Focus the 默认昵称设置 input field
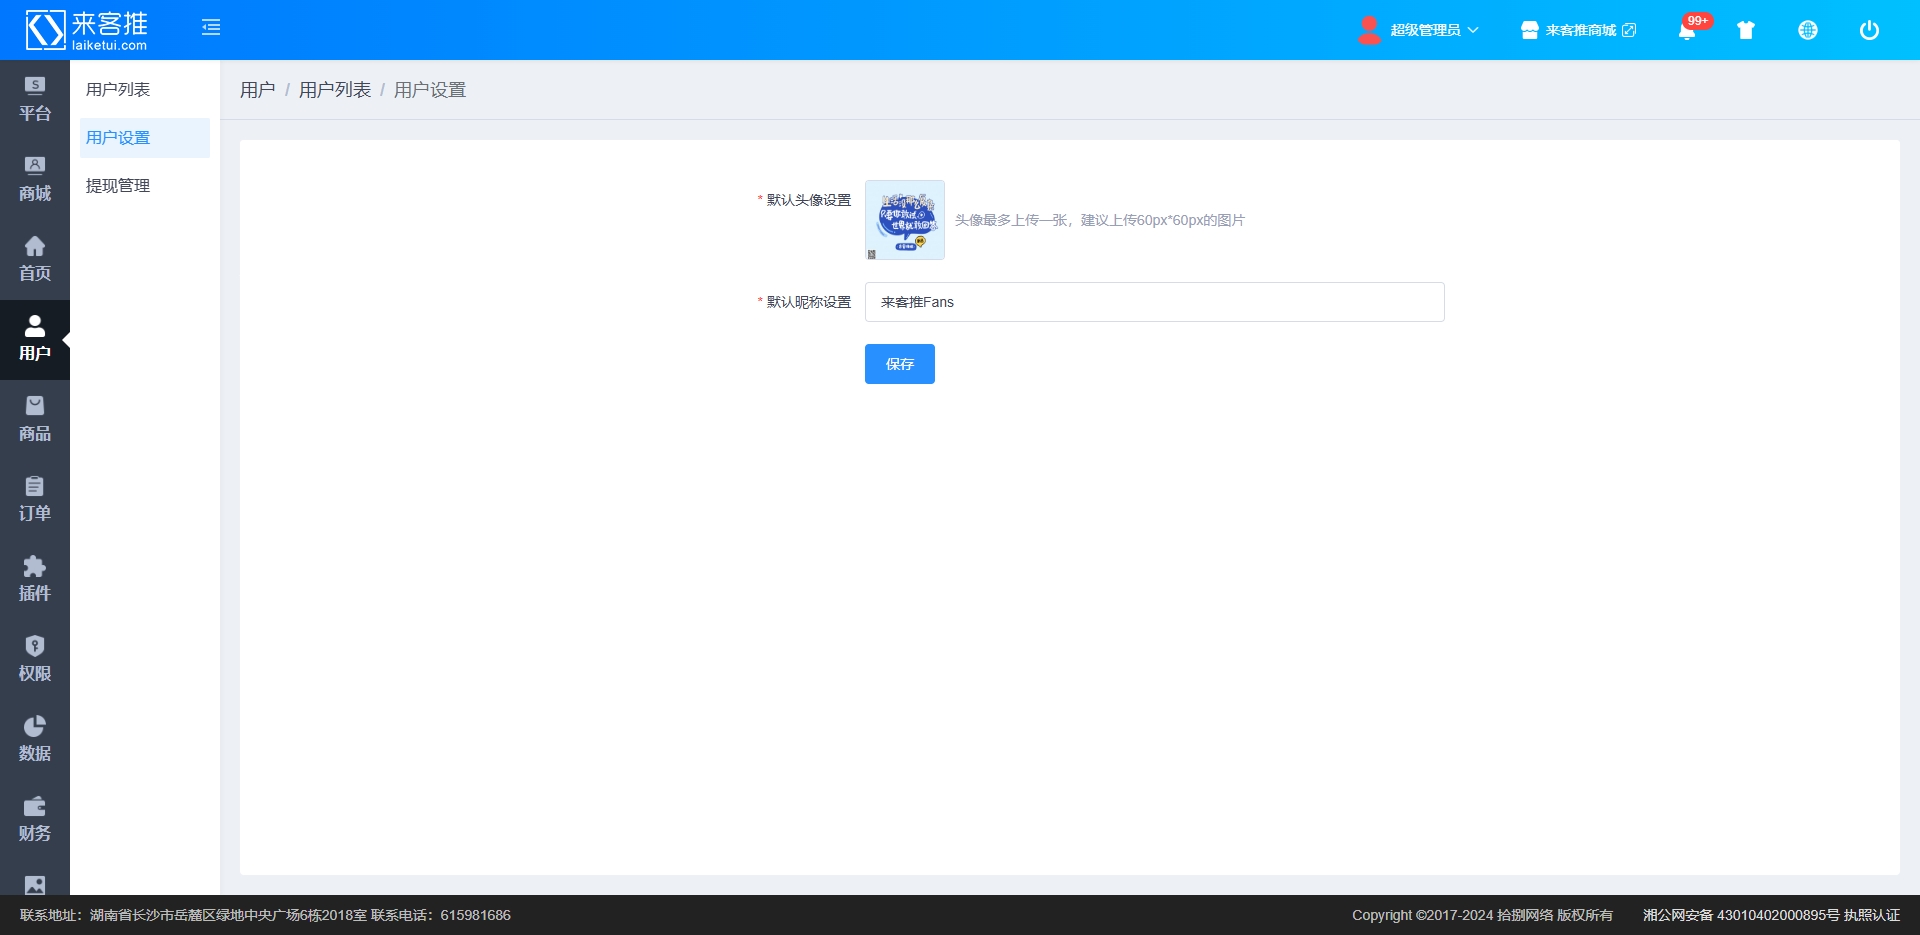Image resolution: width=1920 pixels, height=935 pixels. pyautogui.click(x=1154, y=302)
